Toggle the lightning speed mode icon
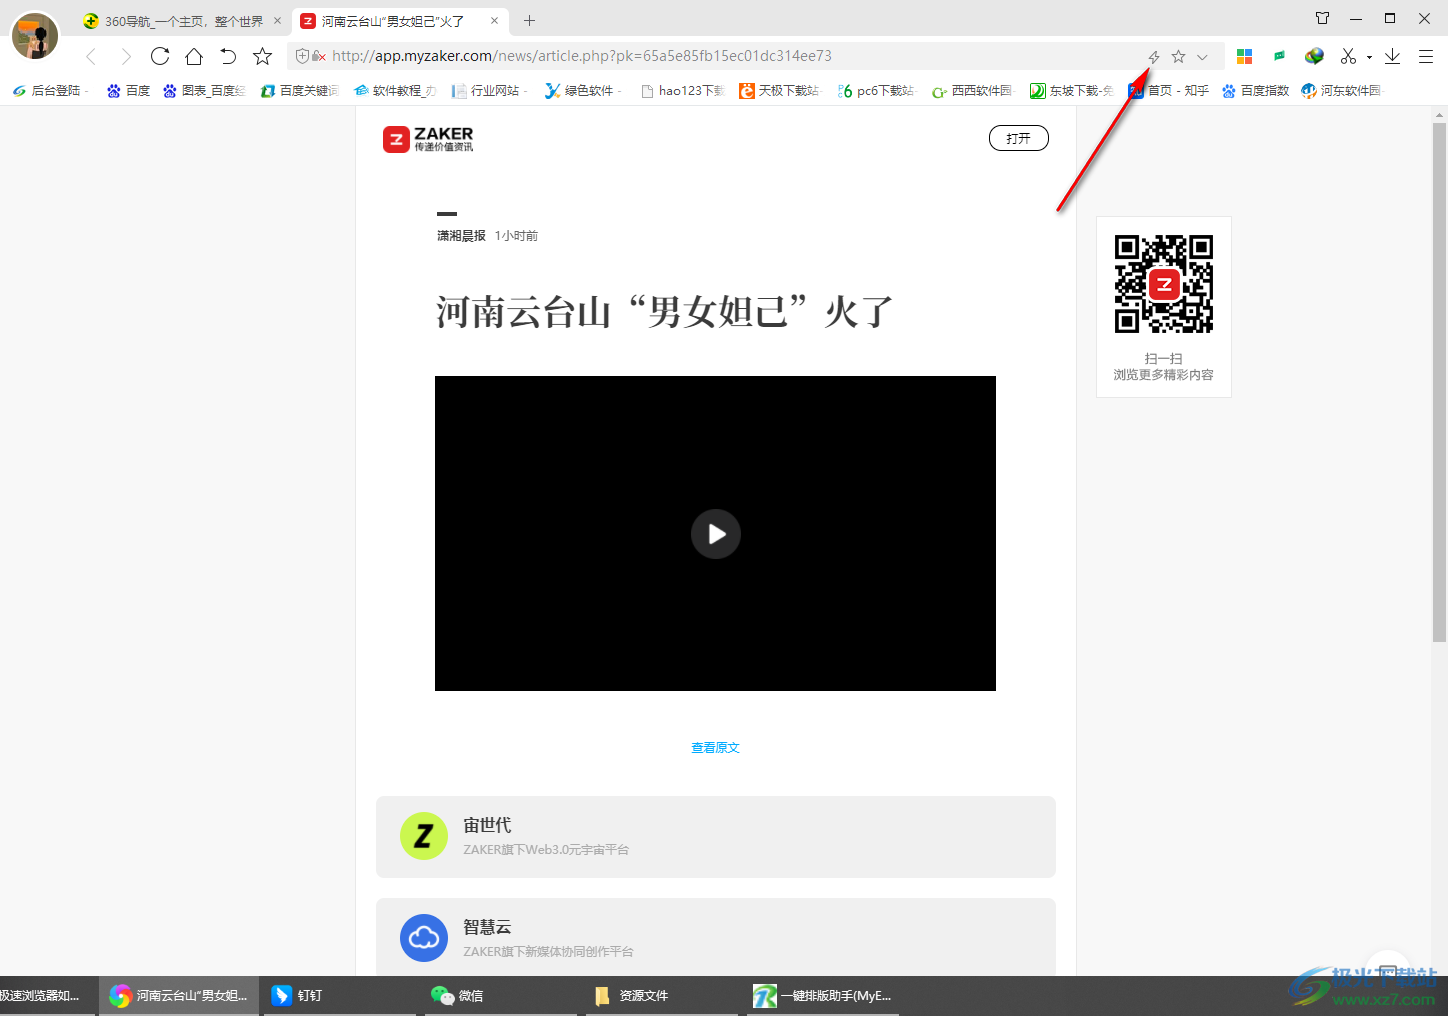Screen dimensions: 1448x1016 [x=1154, y=57]
